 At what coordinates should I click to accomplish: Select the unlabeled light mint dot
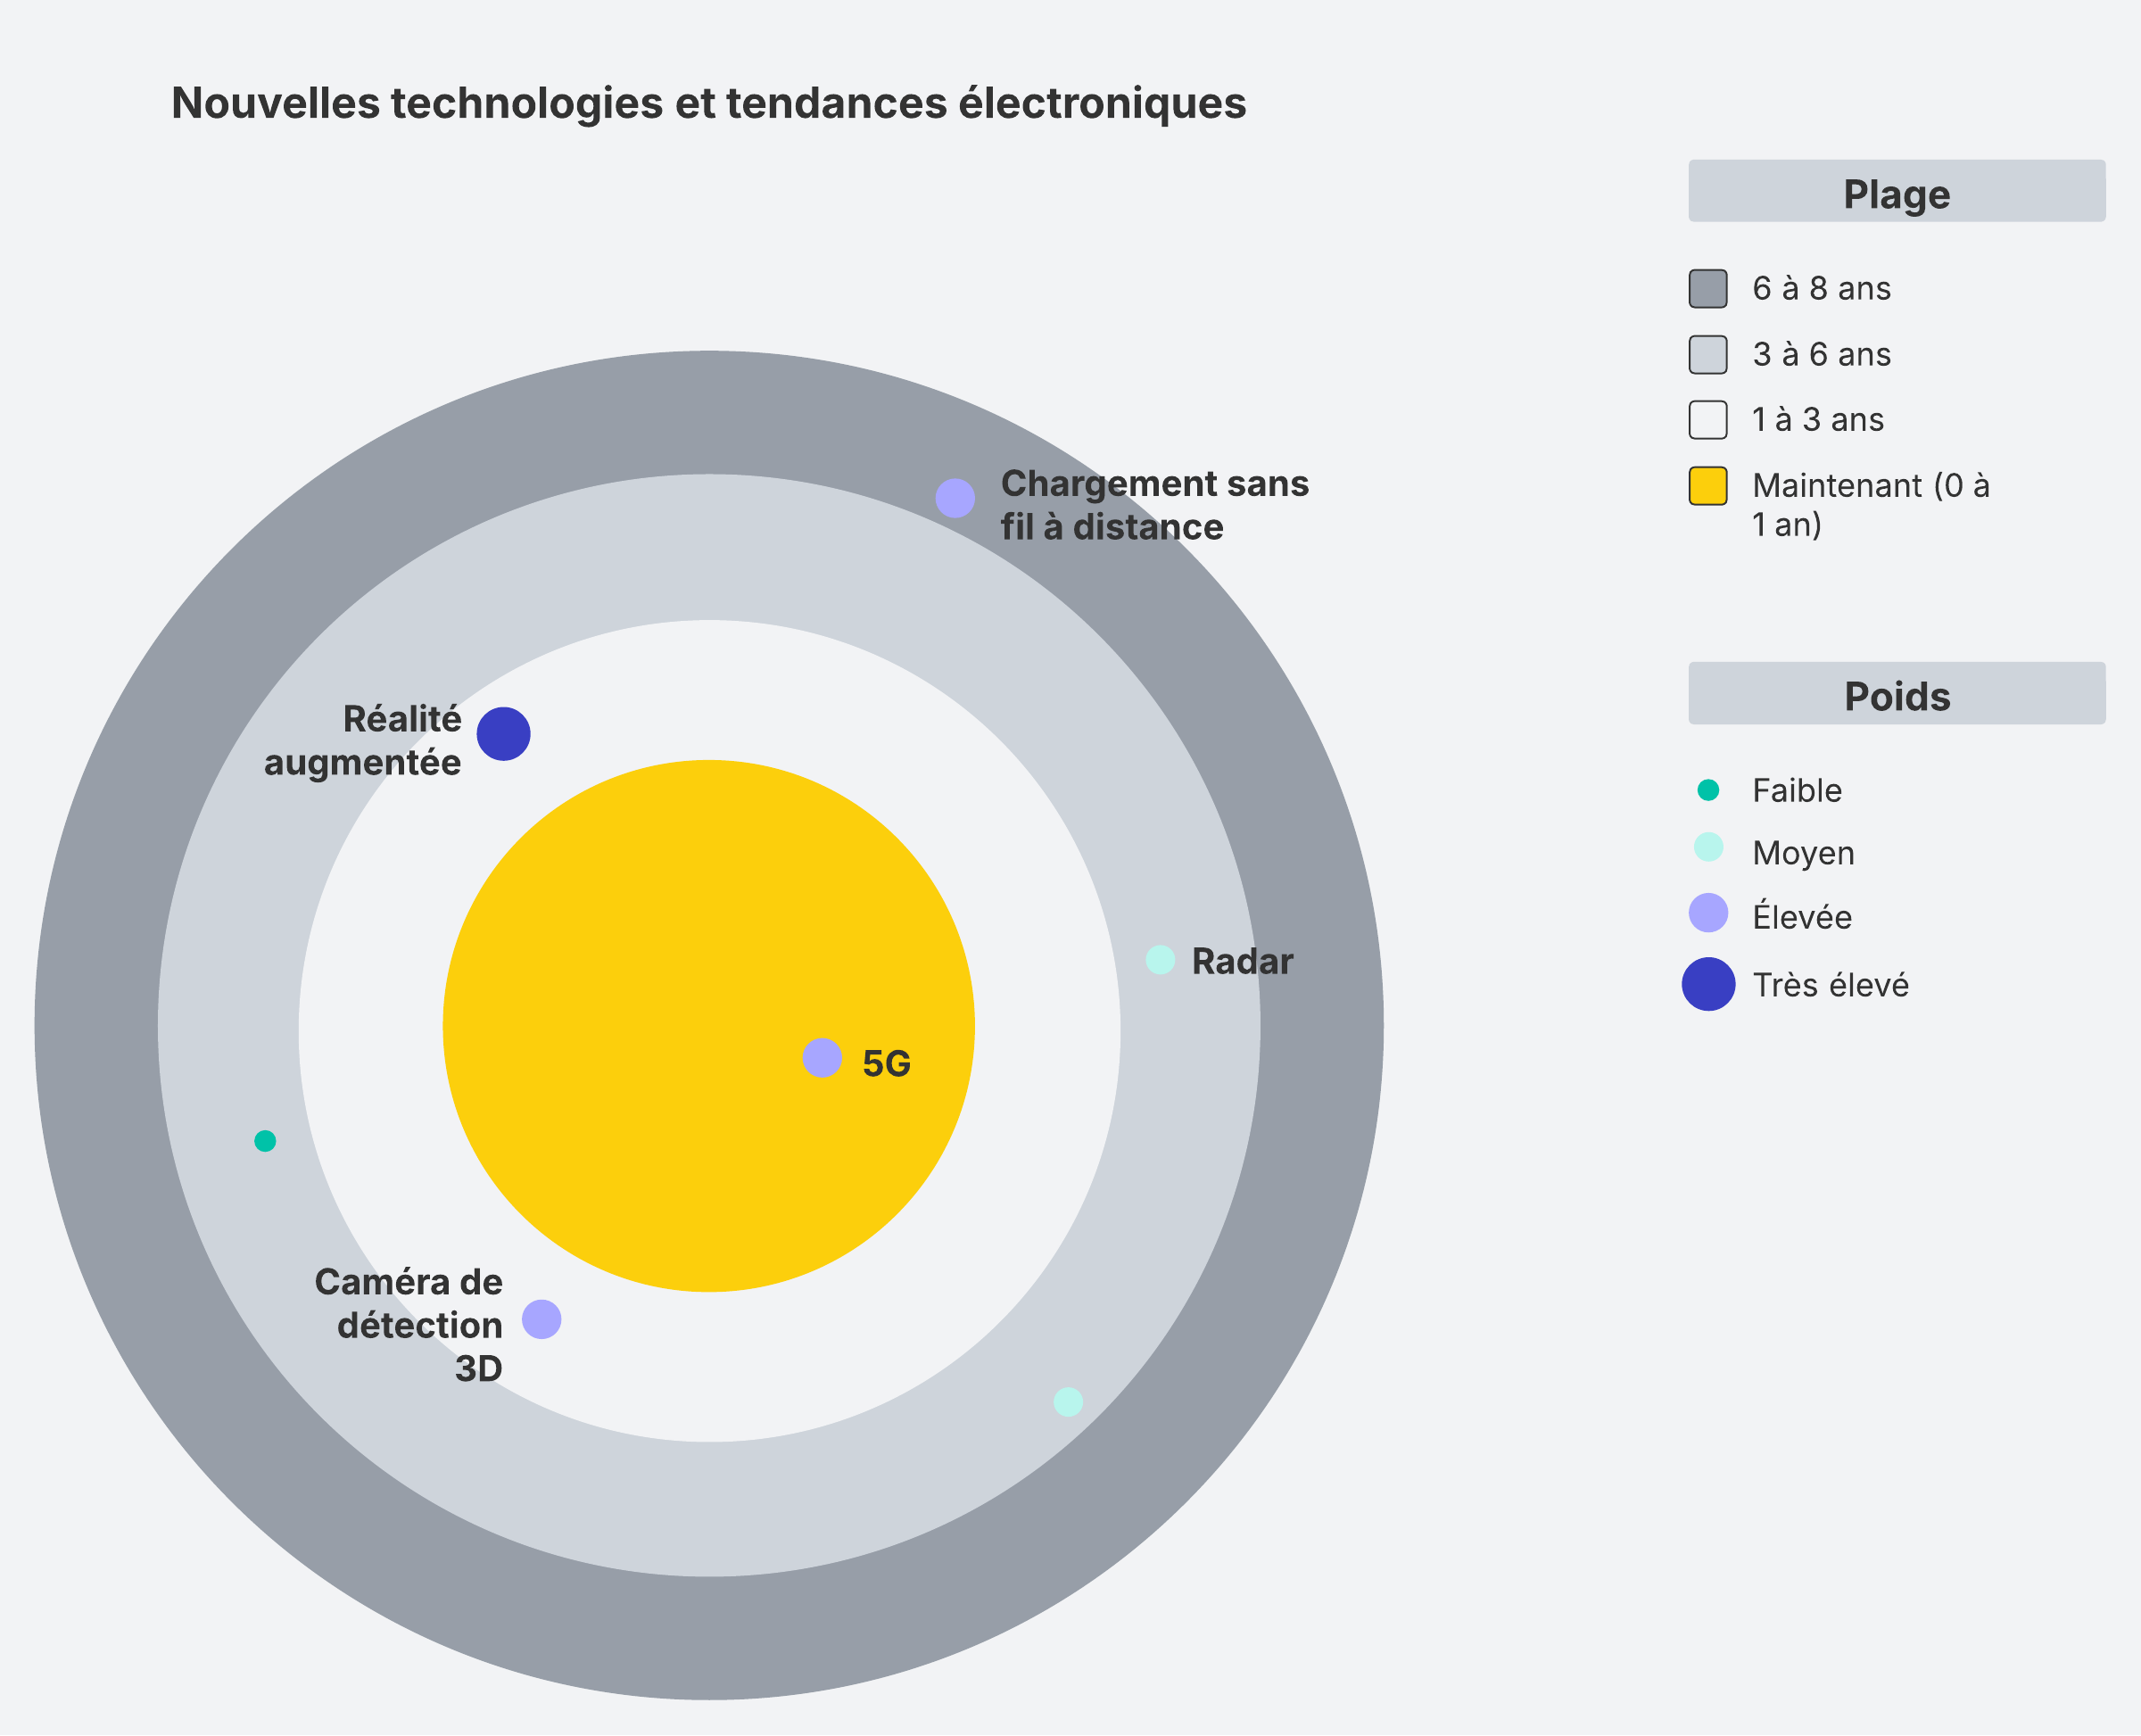coord(1068,1402)
